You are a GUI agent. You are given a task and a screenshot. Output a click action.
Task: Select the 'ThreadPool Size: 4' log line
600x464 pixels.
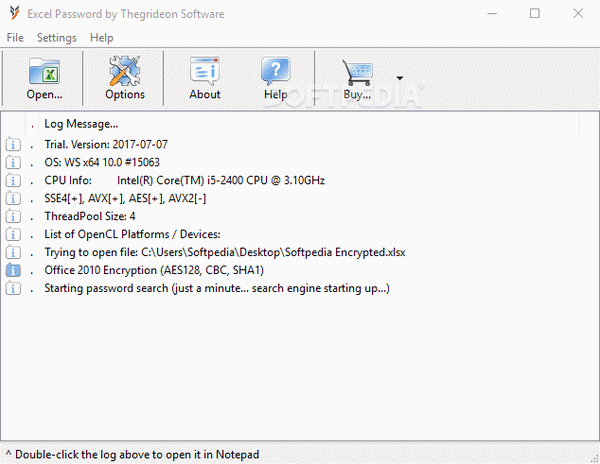click(x=90, y=216)
